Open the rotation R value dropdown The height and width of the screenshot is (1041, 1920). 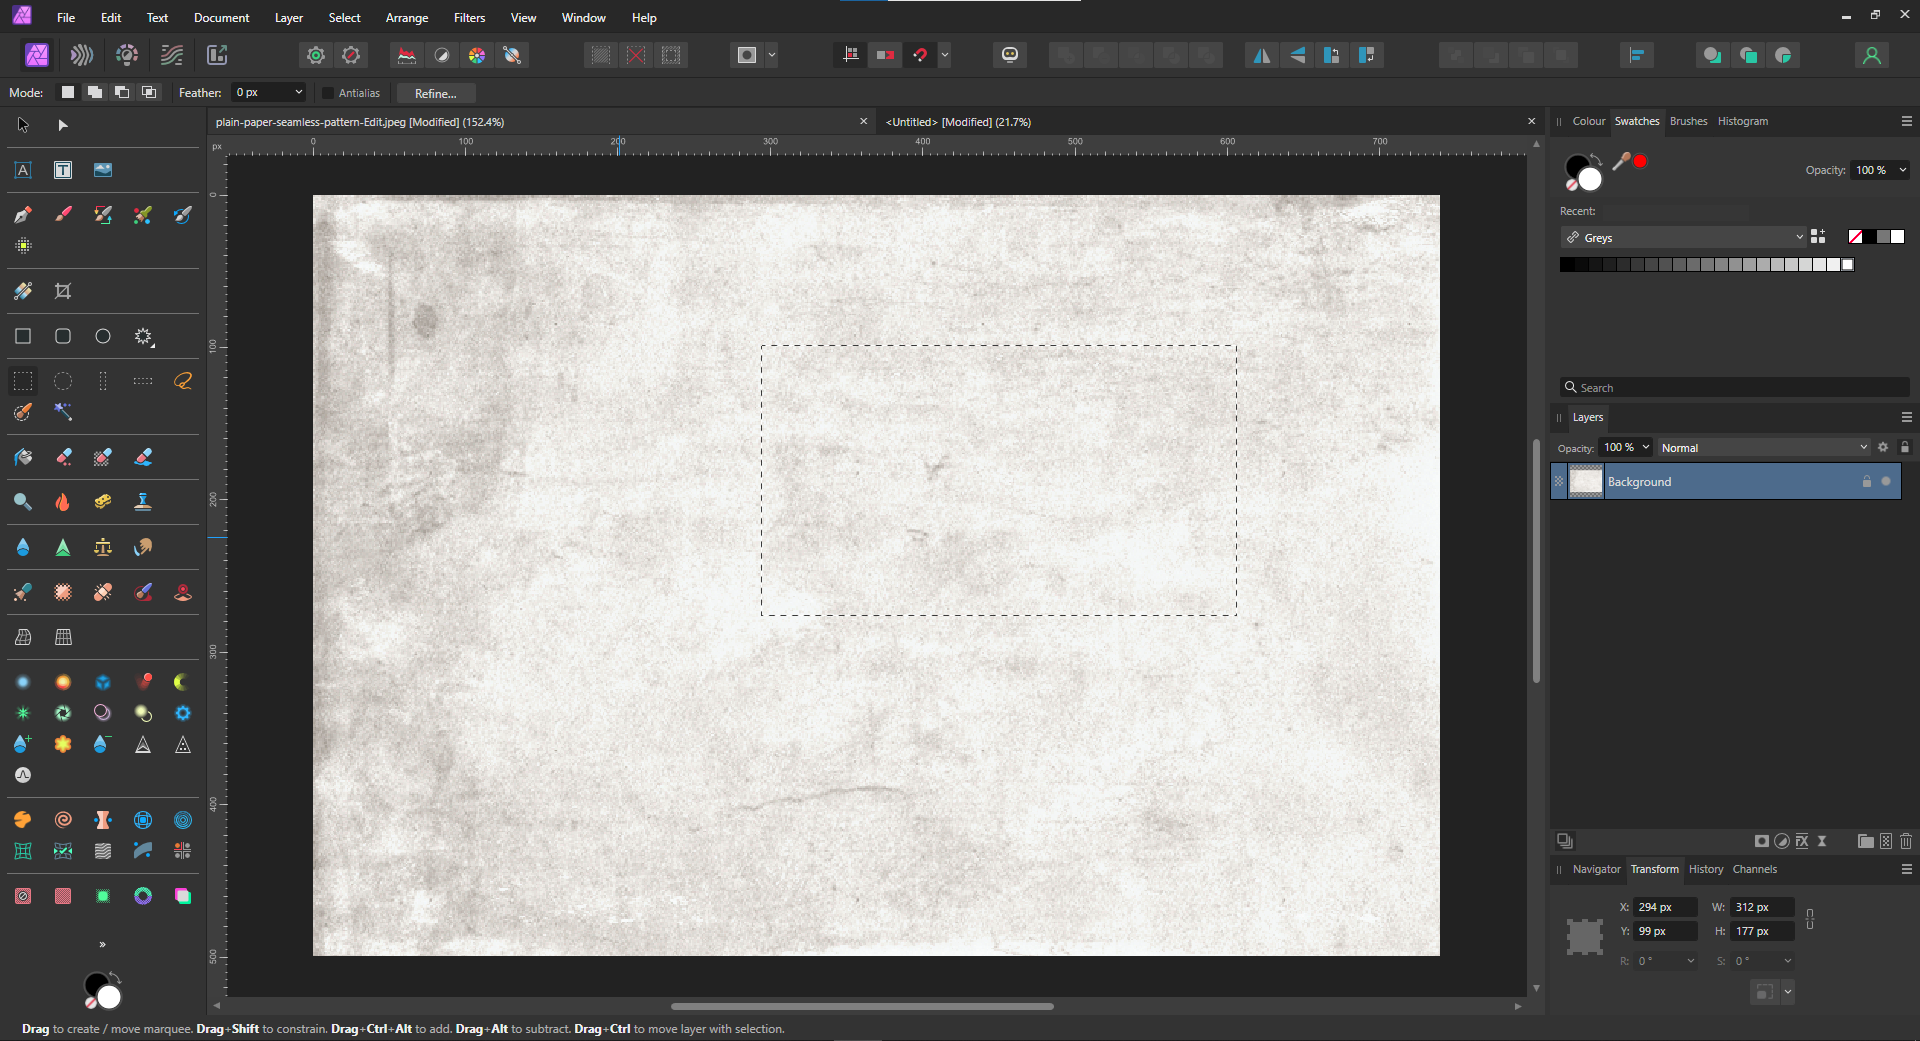[x=1691, y=961]
